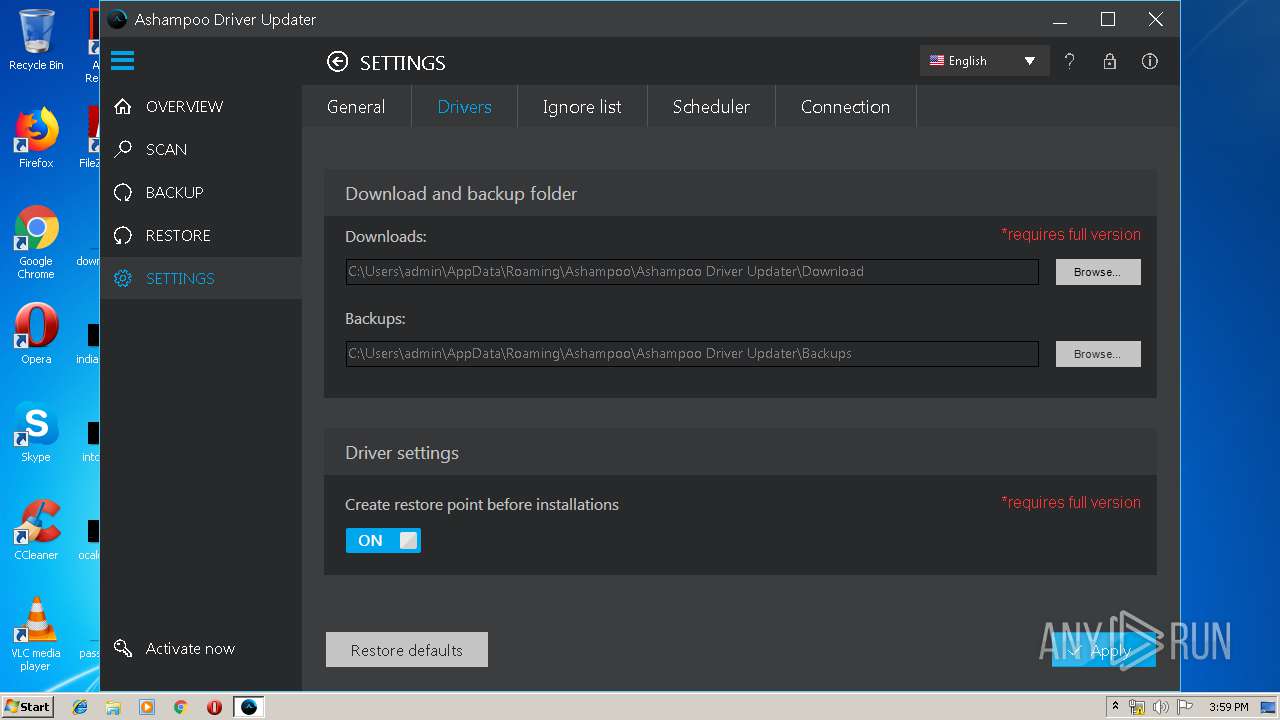Switch to the General tab
The height and width of the screenshot is (720, 1280).
(356, 107)
